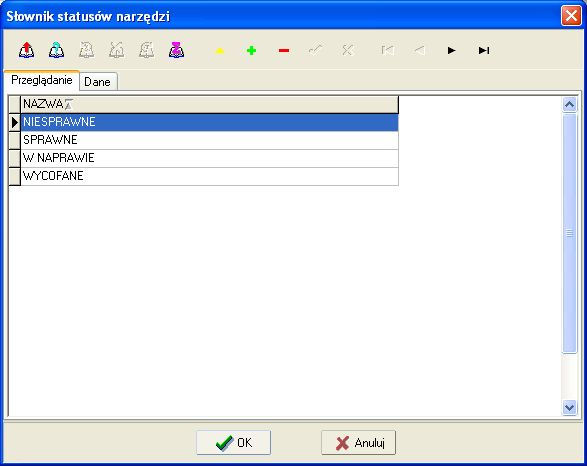Add a new record with green plus
The width and height of the screenshot is (587, 466).
tap(252, 51)
